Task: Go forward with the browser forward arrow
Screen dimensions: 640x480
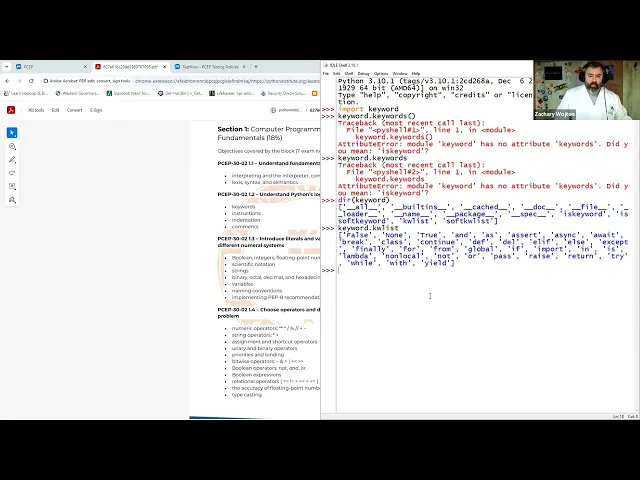Action: (19, 81)
